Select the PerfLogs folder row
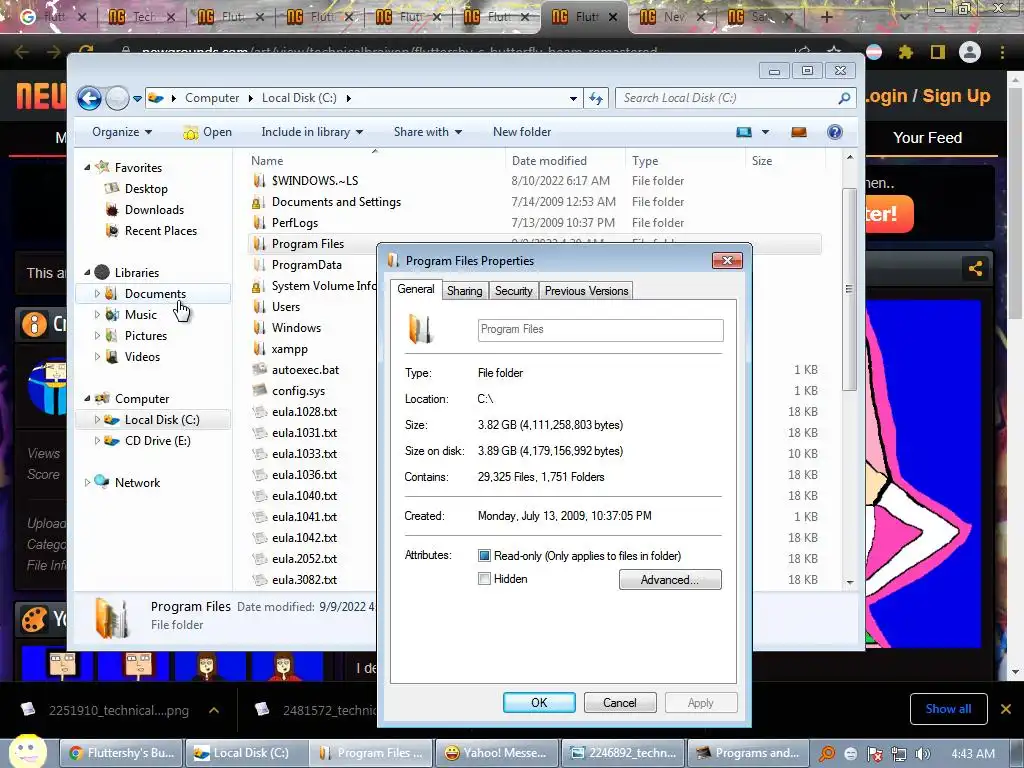This screenshot has width=1024, height=768. click(x=534, y=223)
